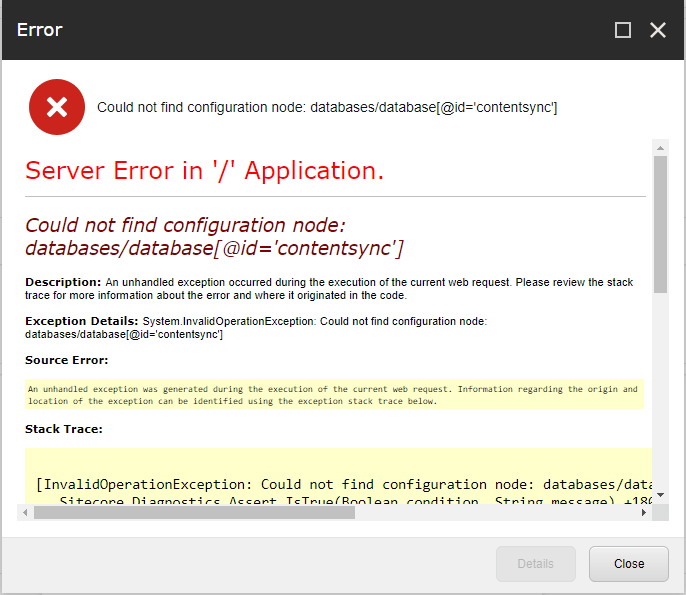Click the red error cross icon
This screenshot has height=595, width=686.
click(x=57, y=107)
